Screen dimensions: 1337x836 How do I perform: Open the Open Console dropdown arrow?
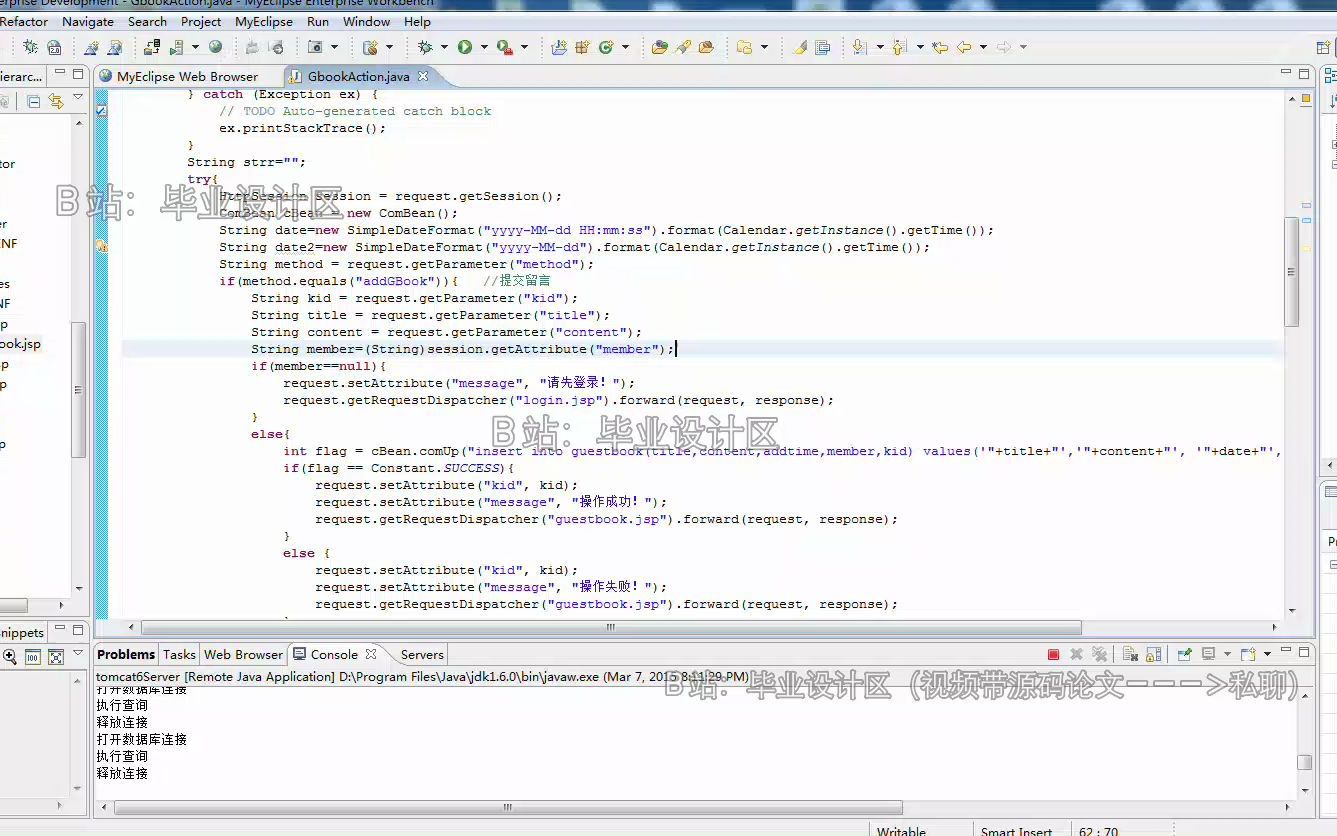pyautogui.click(x=1267, y=654)
